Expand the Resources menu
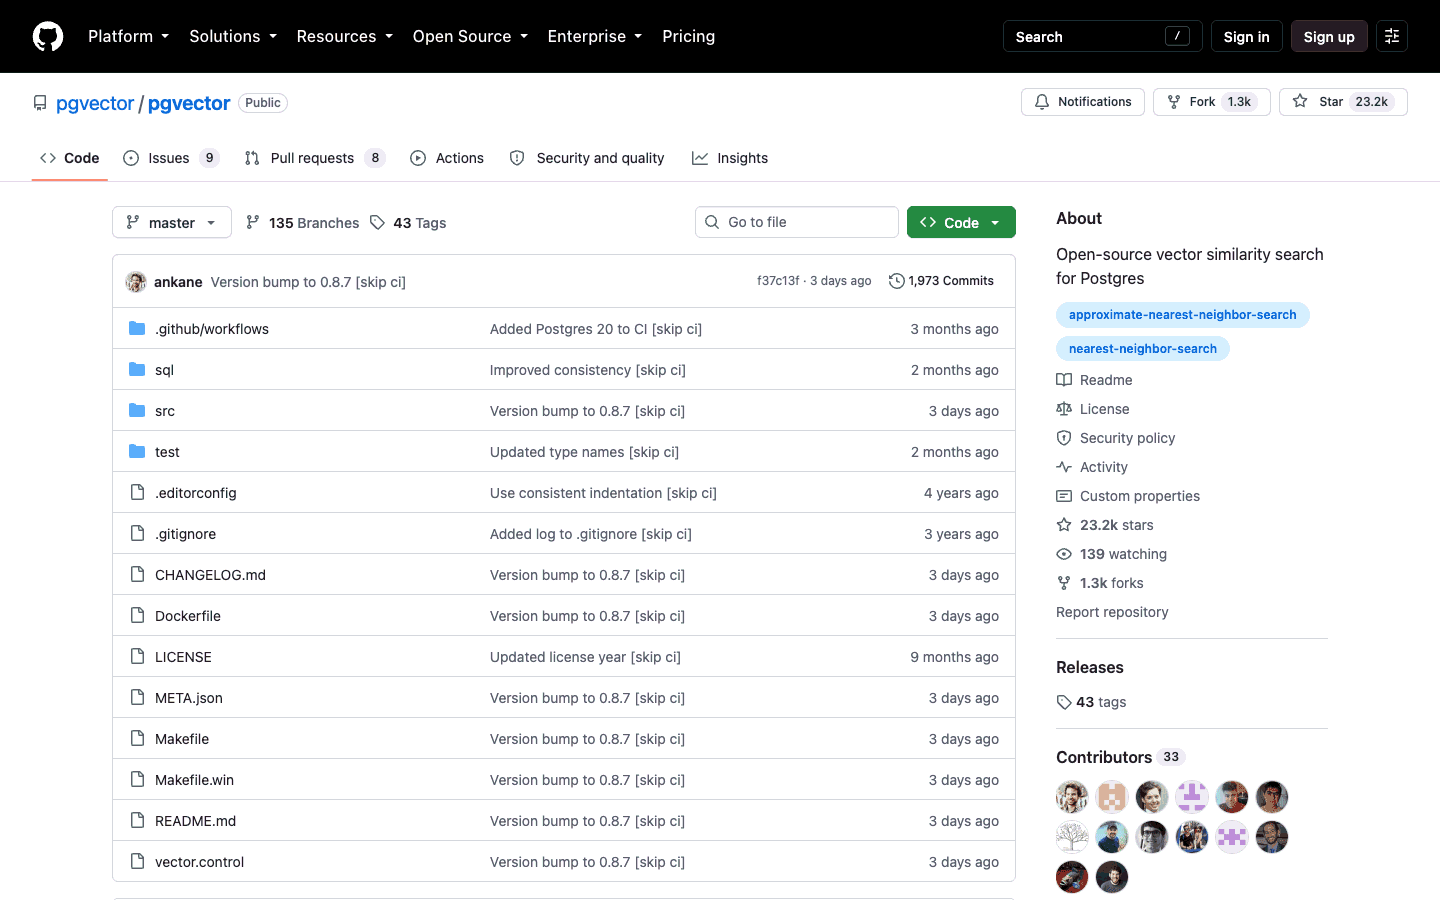Viewport: 1440px width, 900px height. (x=344, y=36)
